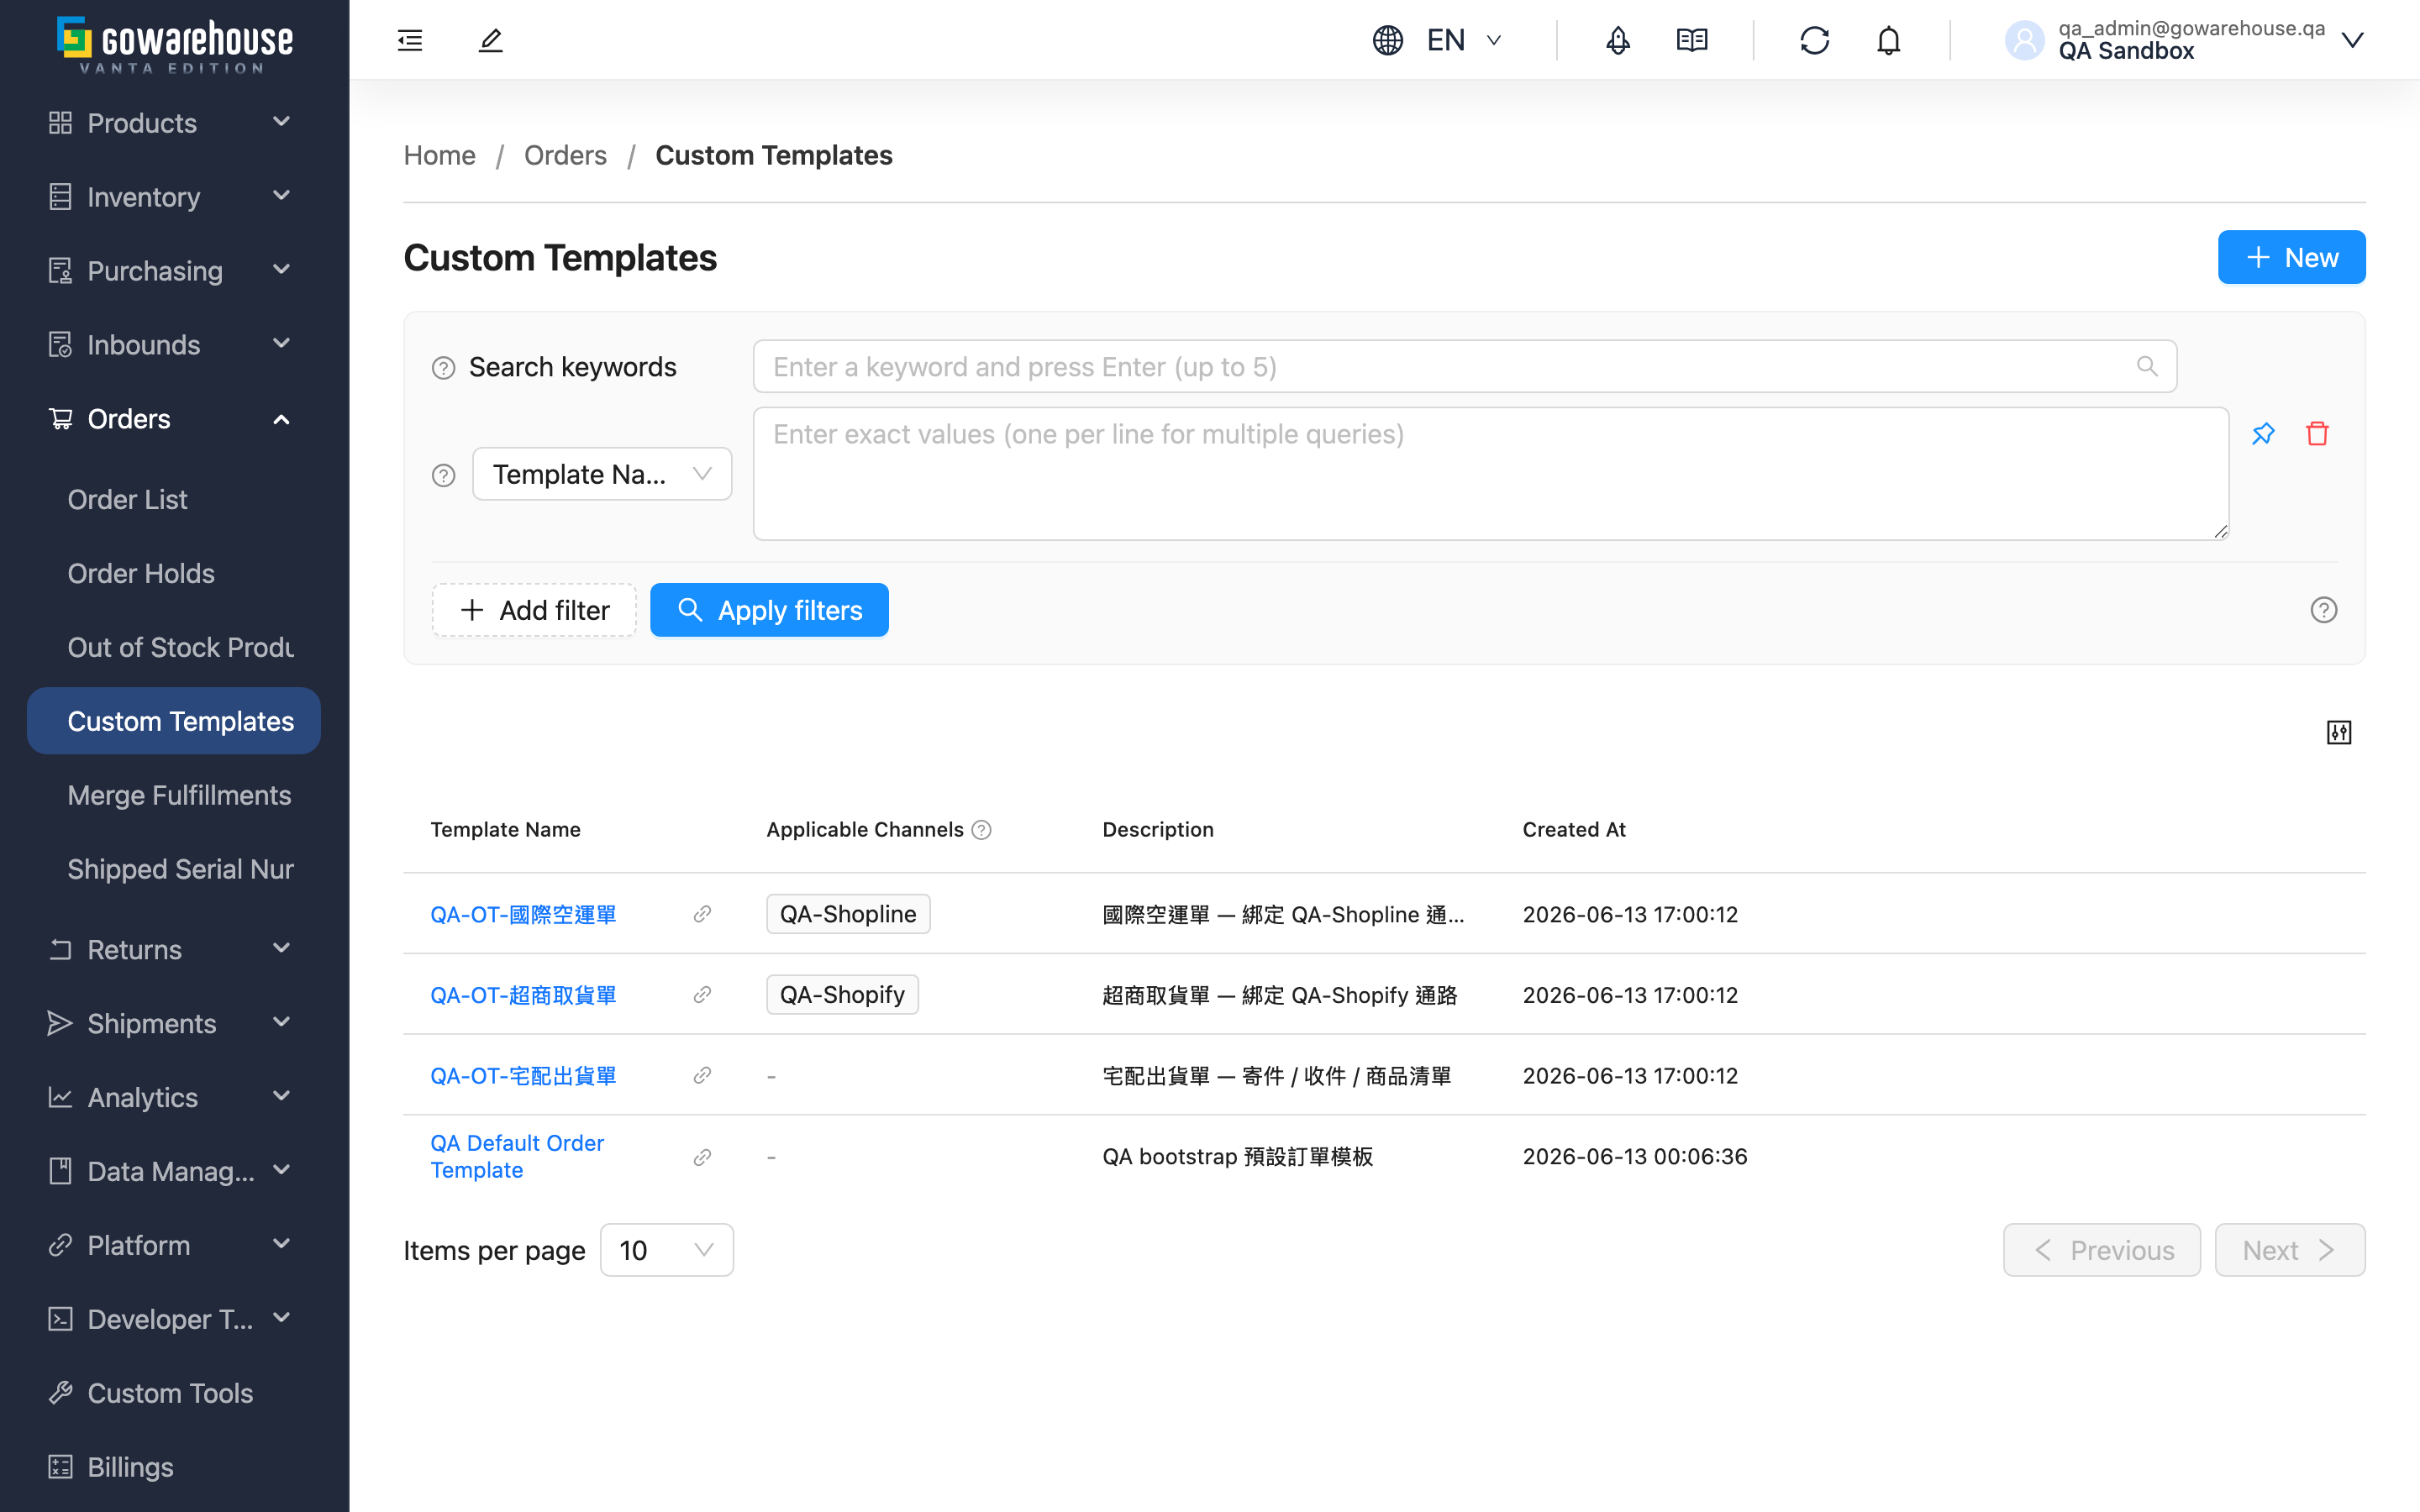
Task: Click the Next page button
Action: click(2290, 1250)
